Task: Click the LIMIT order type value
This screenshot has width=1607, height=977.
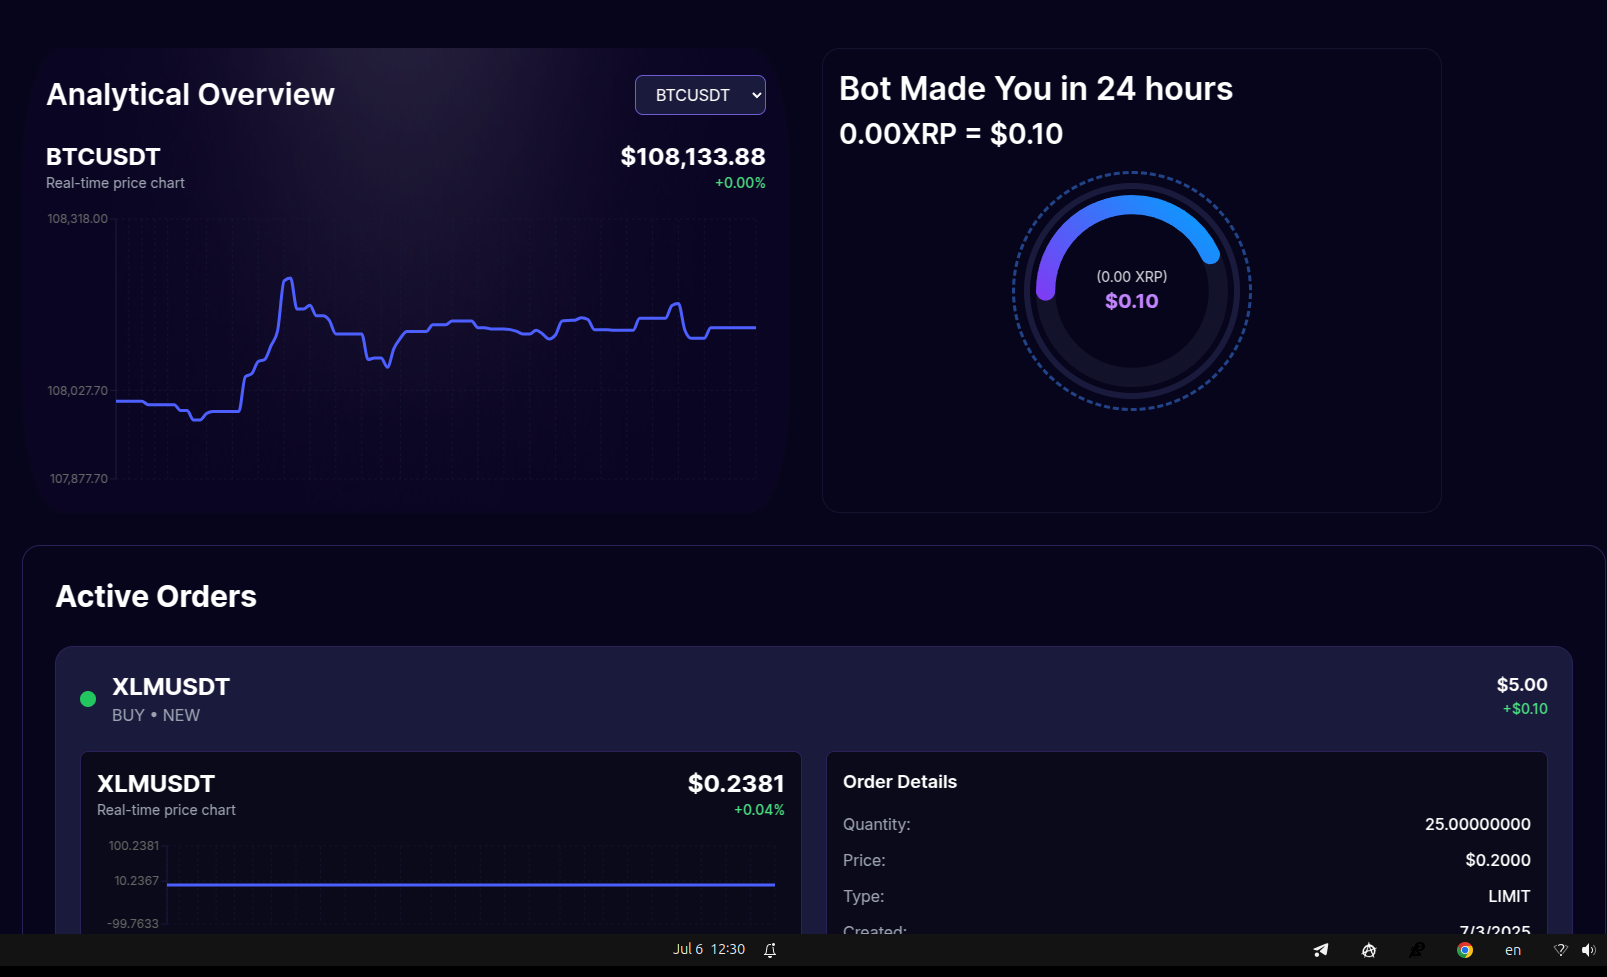Action: point(1509,896)
